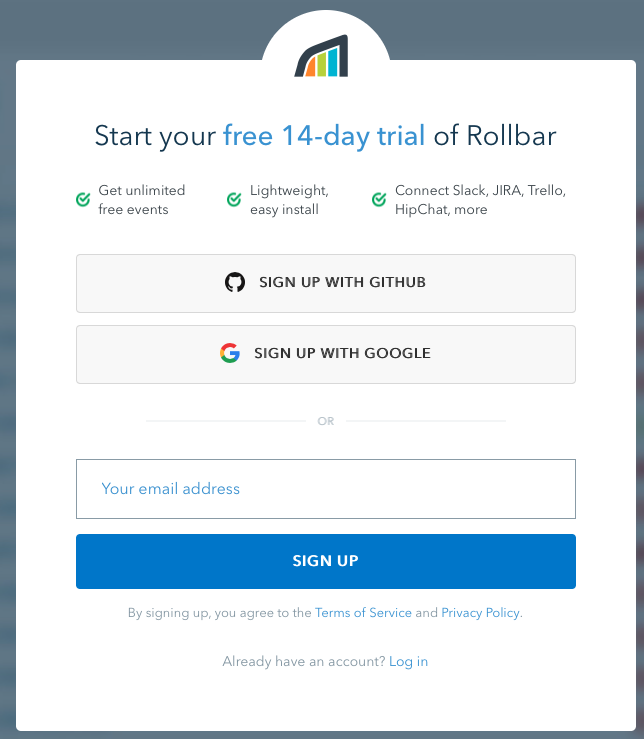The height and width of the screenshot is (739, 644).
Task: Click the 'By signing up, you agree' text
Action: click(219, 613)
